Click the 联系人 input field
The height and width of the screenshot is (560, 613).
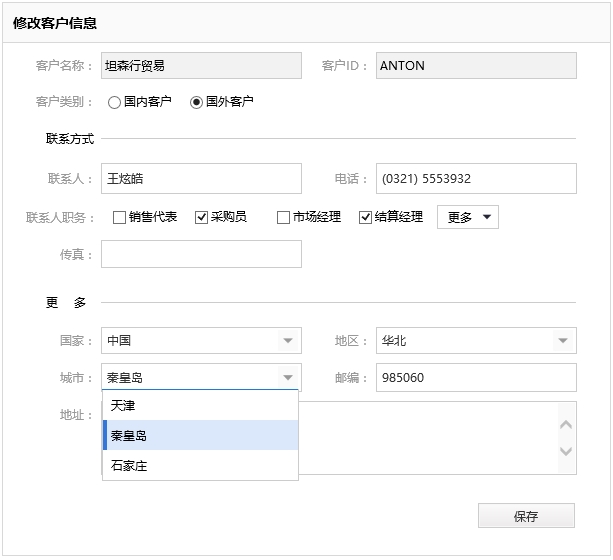[201, 179]
